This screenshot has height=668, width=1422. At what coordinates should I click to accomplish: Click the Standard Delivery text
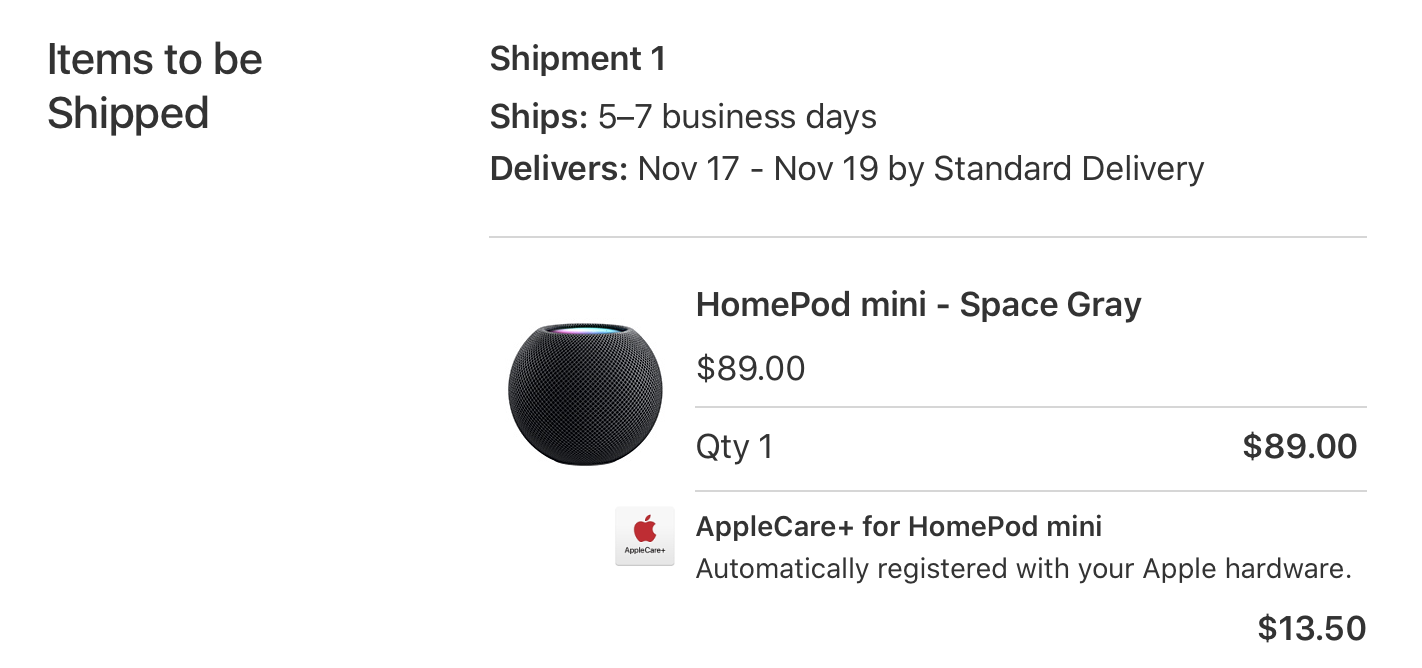[1068, 168]
